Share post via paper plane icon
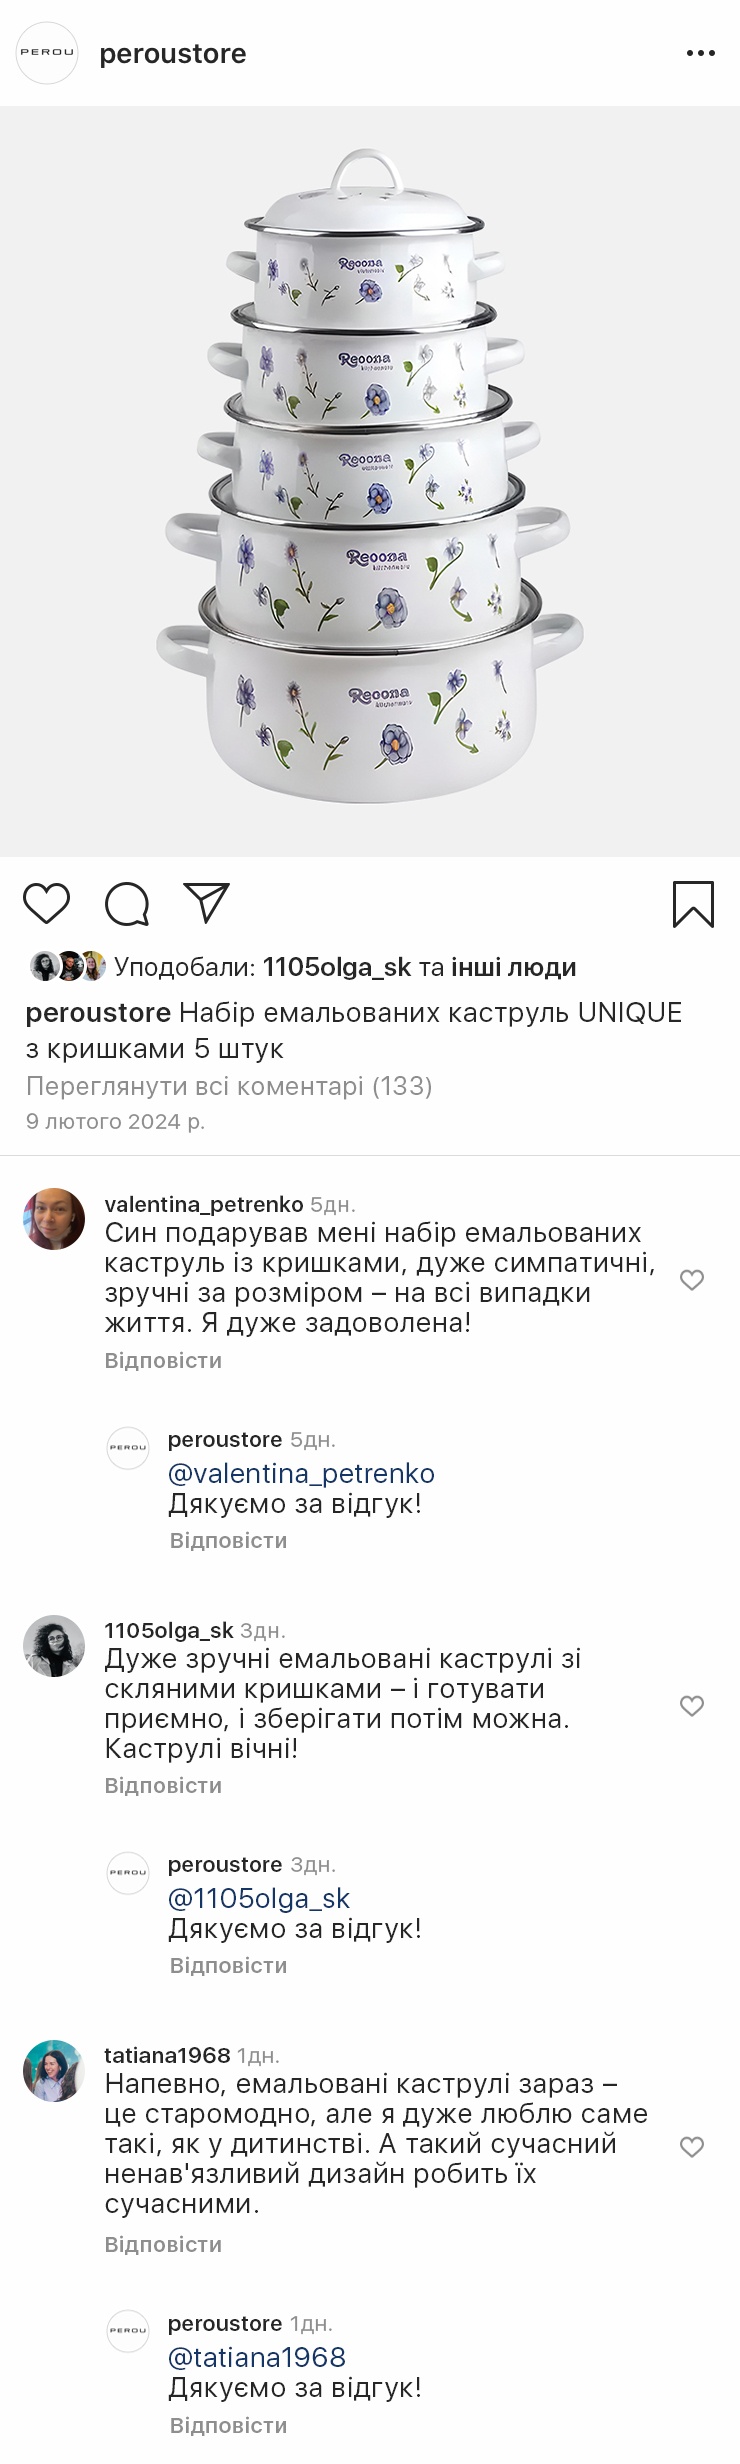The width and height of the screenshot is (740, 2464). [x=207, y=902]
